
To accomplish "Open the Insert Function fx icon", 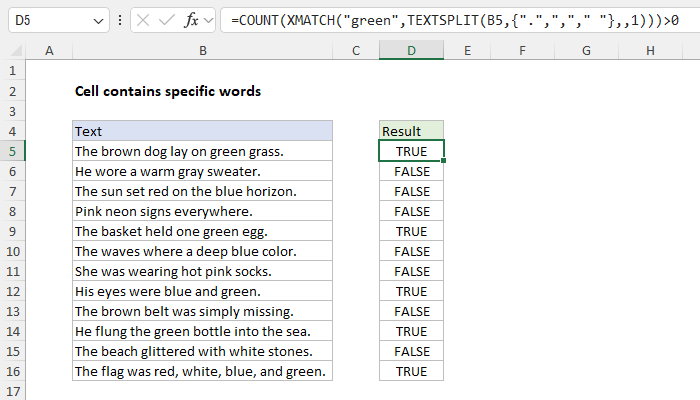I will click(x=192, y=20).
